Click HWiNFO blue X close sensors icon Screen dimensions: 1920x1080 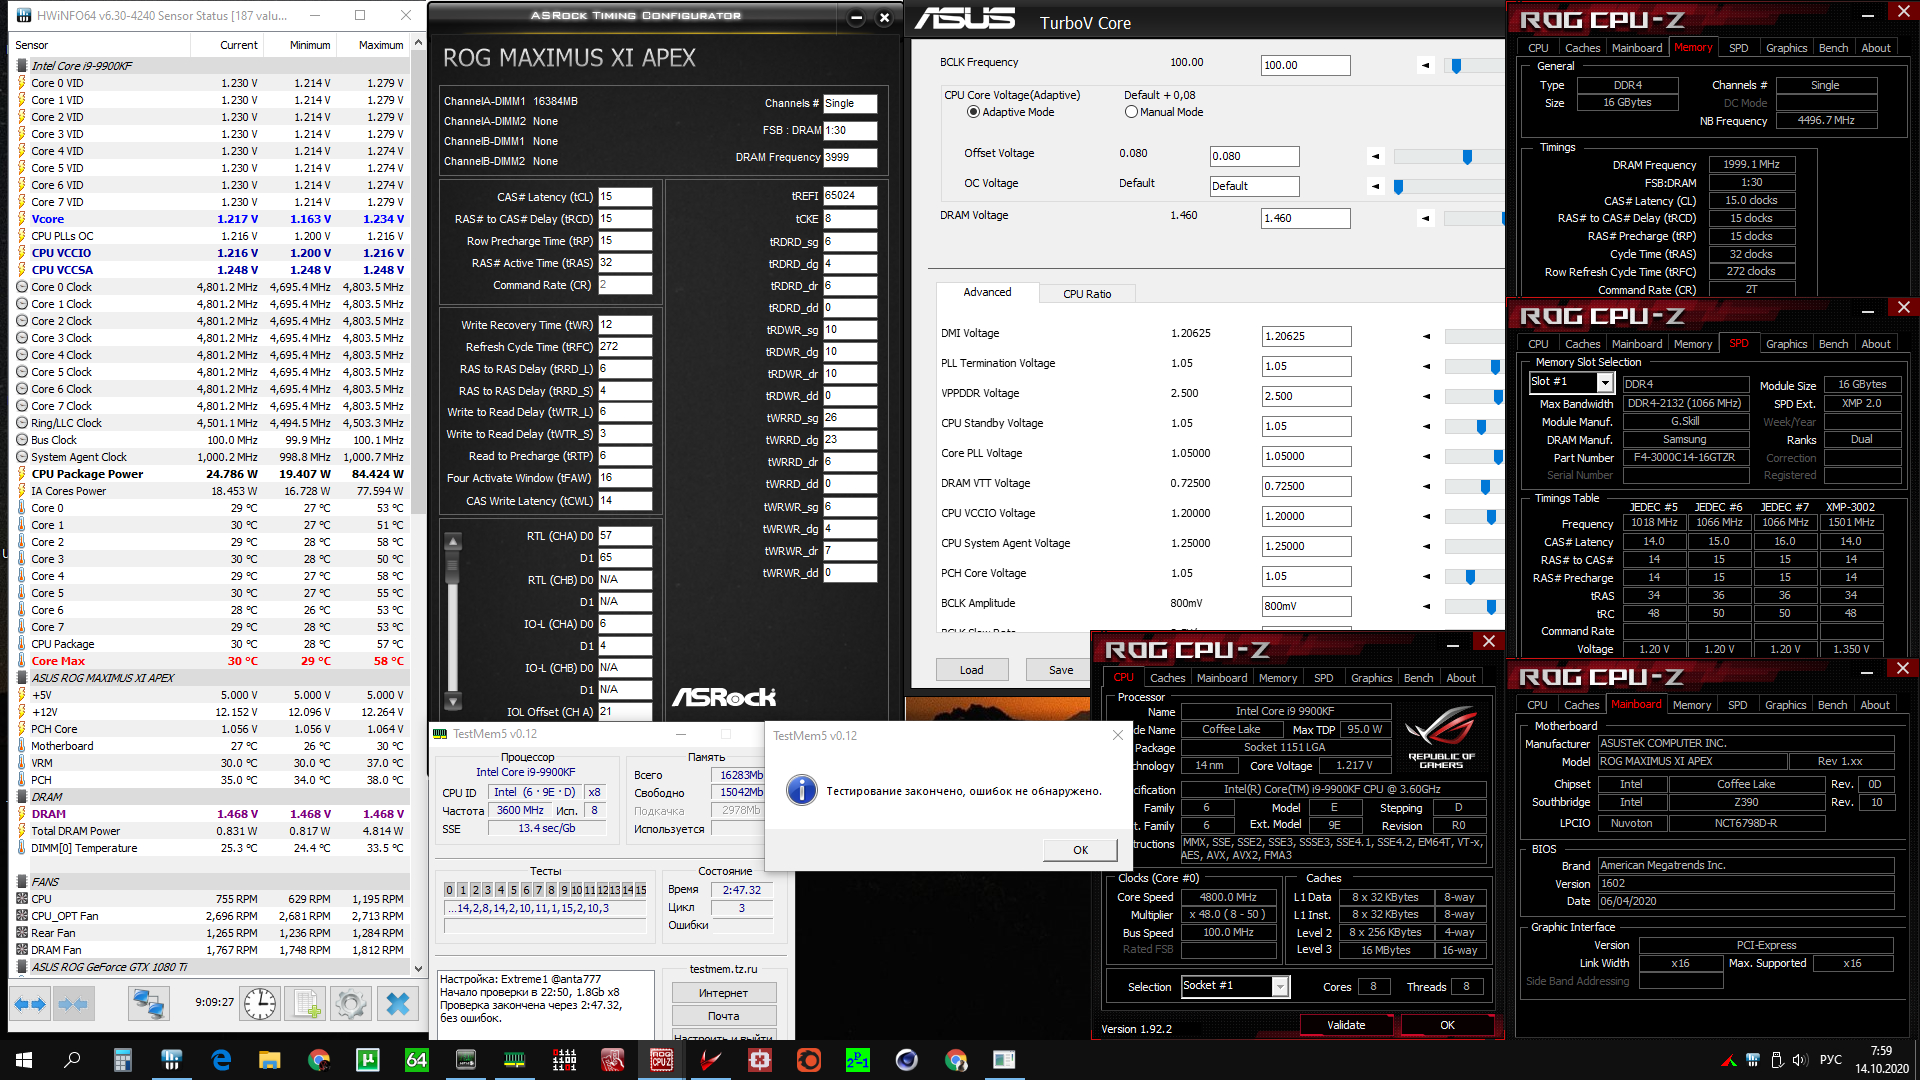(x=398, y=1003)
